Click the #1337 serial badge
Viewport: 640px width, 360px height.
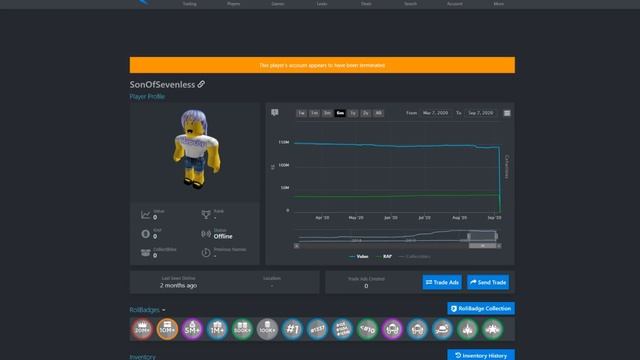pyautogui.click(x=317, y=329)
